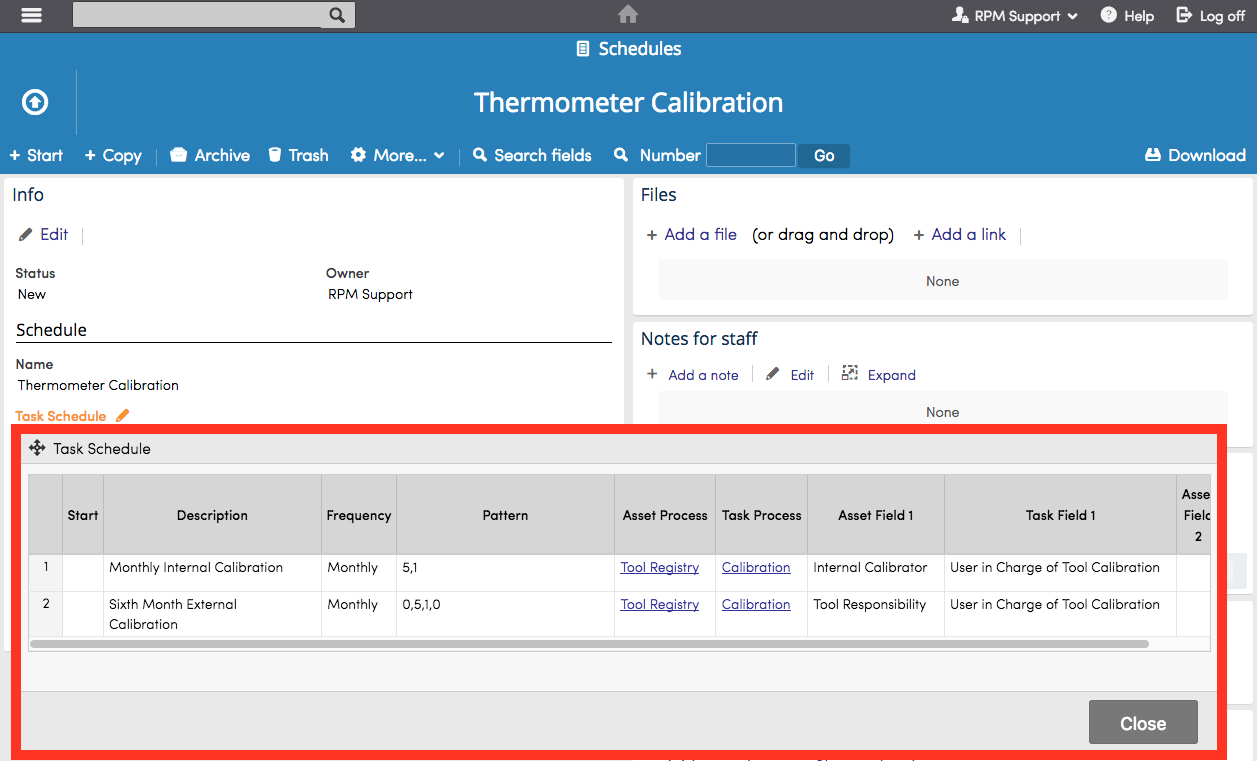The width and height of the screenshot is (1257, 761).
Task: Focus the Number input field
Action: pos(751,155)
